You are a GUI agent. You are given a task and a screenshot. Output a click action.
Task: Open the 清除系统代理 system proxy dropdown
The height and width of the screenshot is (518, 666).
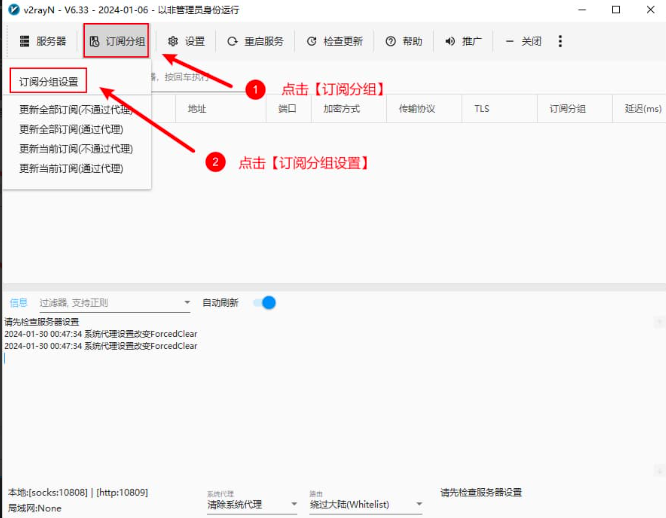point(252,504)
